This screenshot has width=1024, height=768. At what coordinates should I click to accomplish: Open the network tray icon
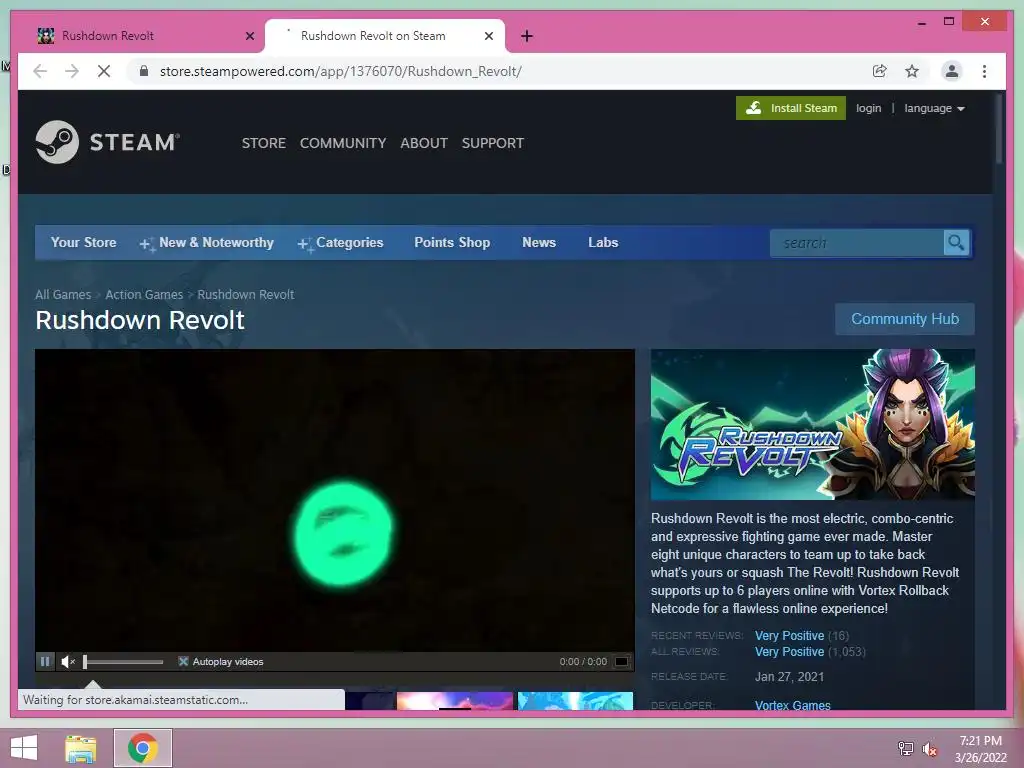(905, 749)
